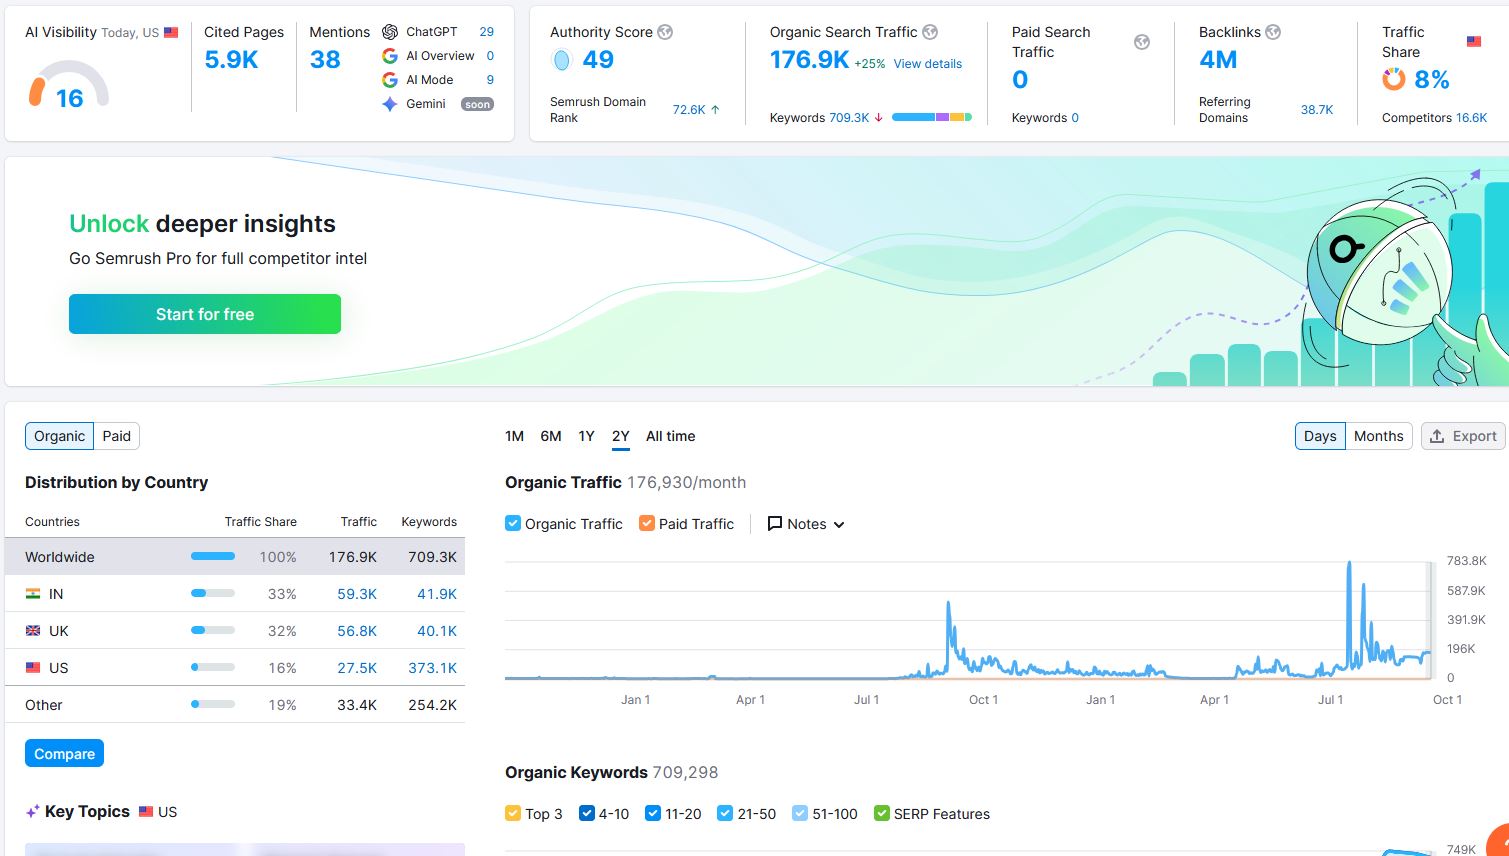Open the IN traffic value 59.3K
The height and width of the screenshot is (856, 1509).
[x=357, y=594]
